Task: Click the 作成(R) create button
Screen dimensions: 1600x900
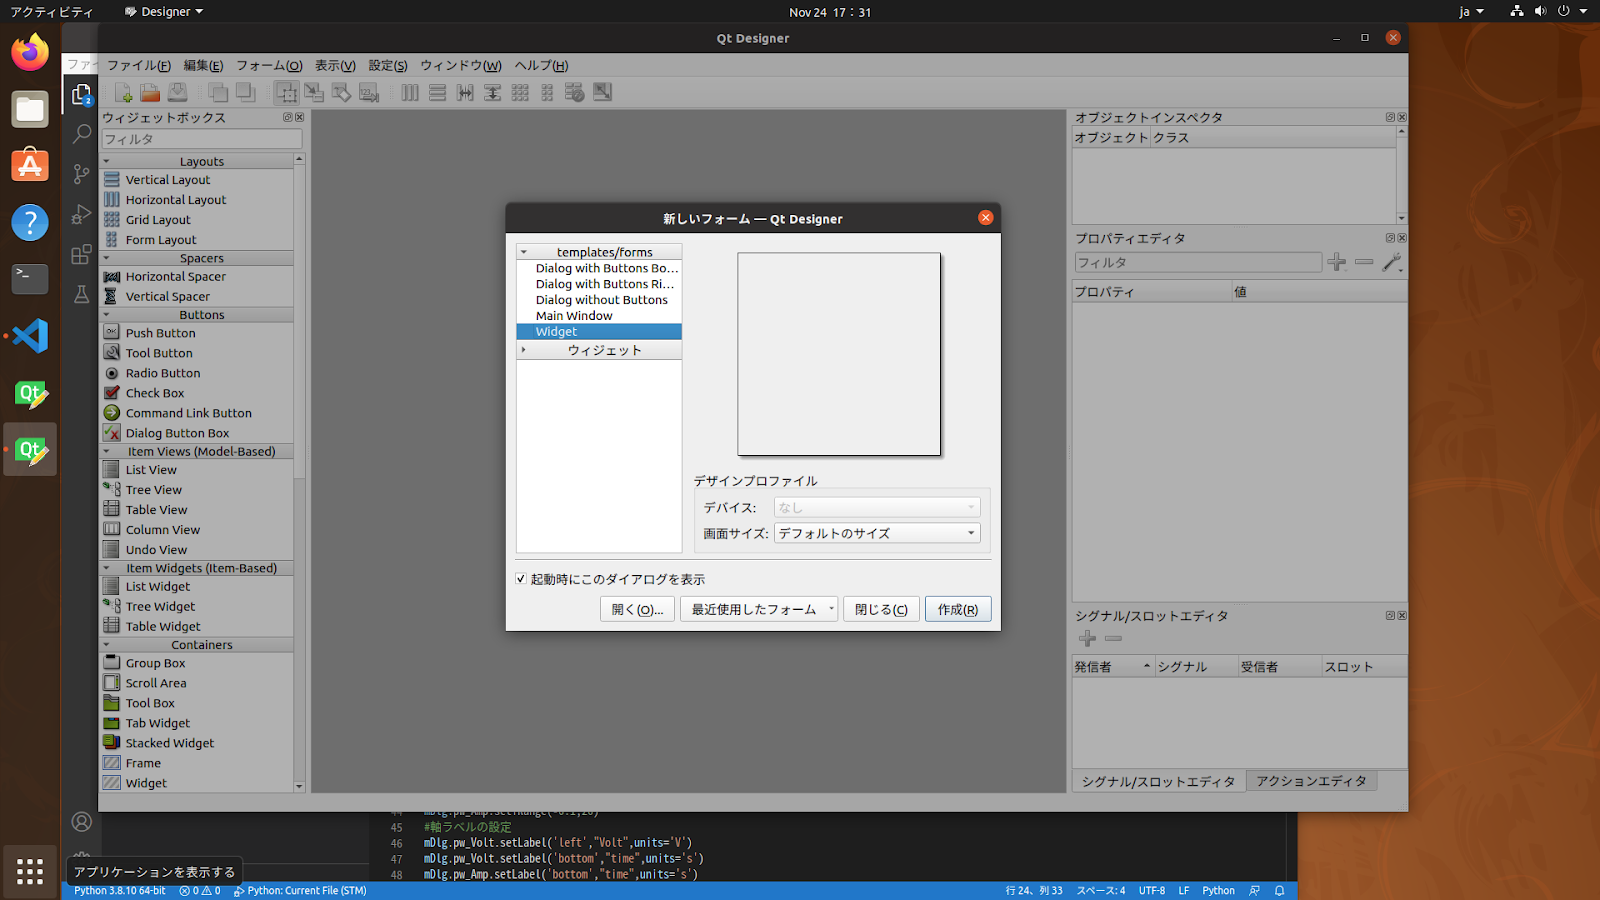Action: click(x=958, y=609)
